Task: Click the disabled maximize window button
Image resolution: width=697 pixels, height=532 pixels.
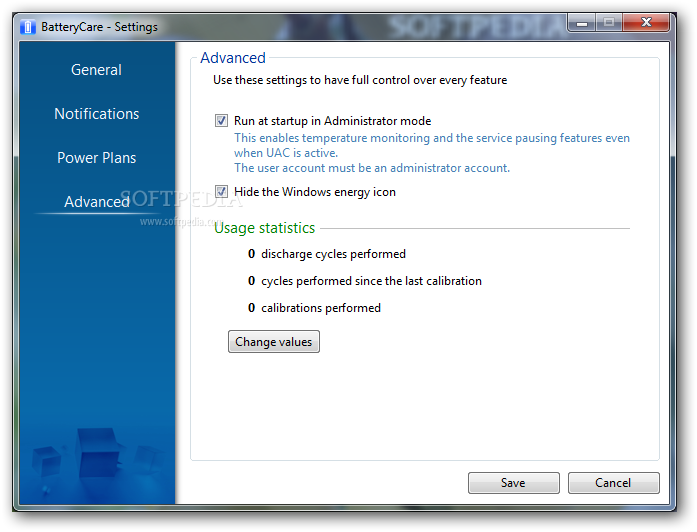Action: 609,22
